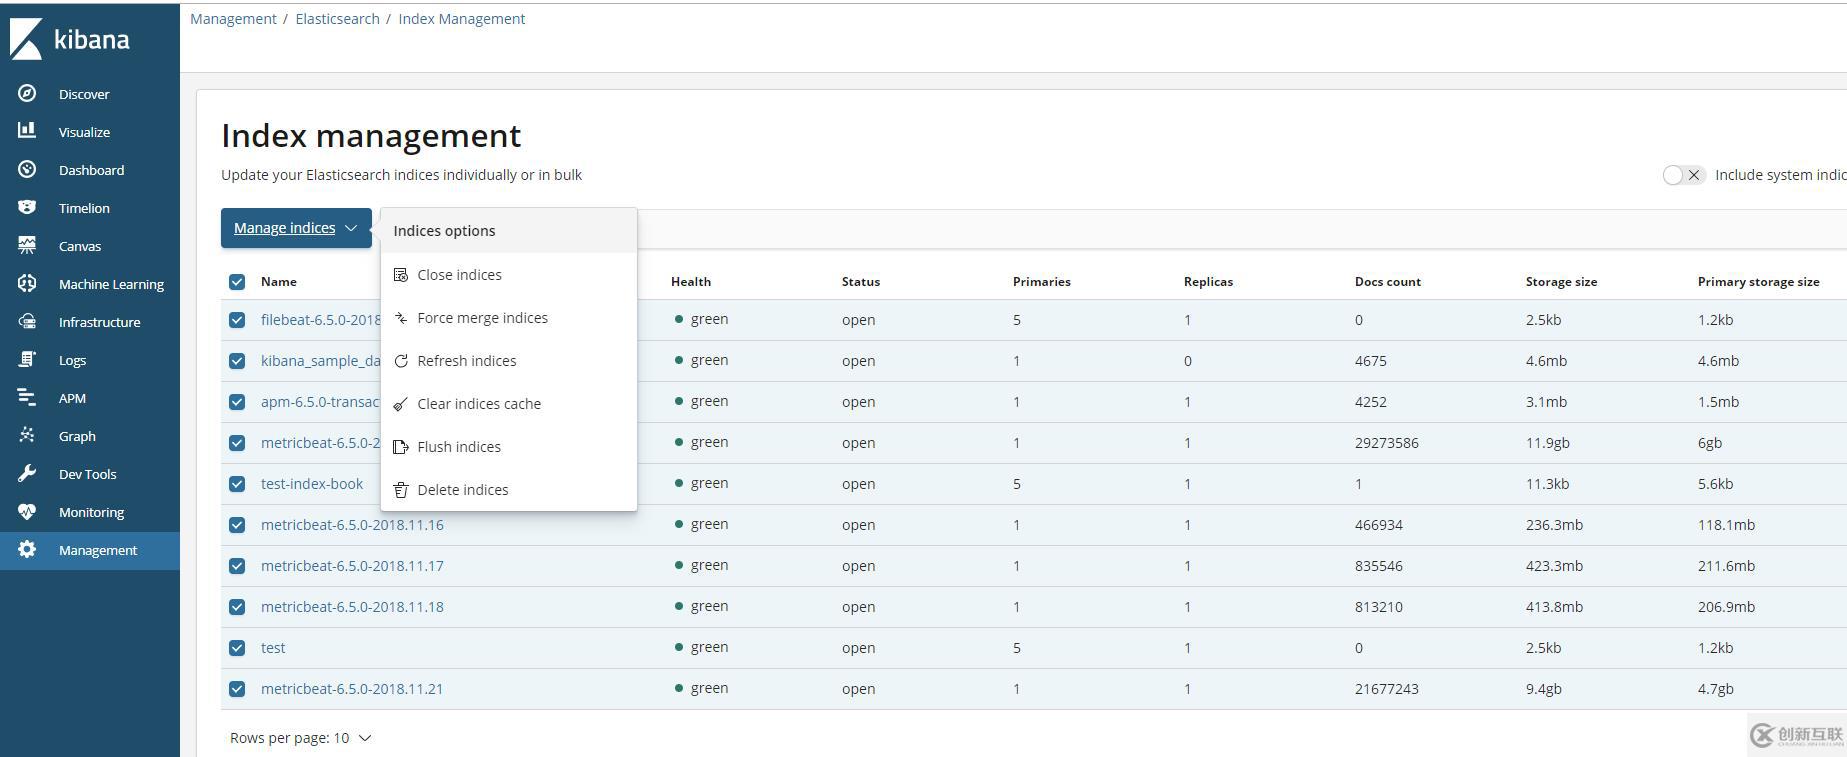
Task: Sort by Status column header
Action: coord(861,282)
